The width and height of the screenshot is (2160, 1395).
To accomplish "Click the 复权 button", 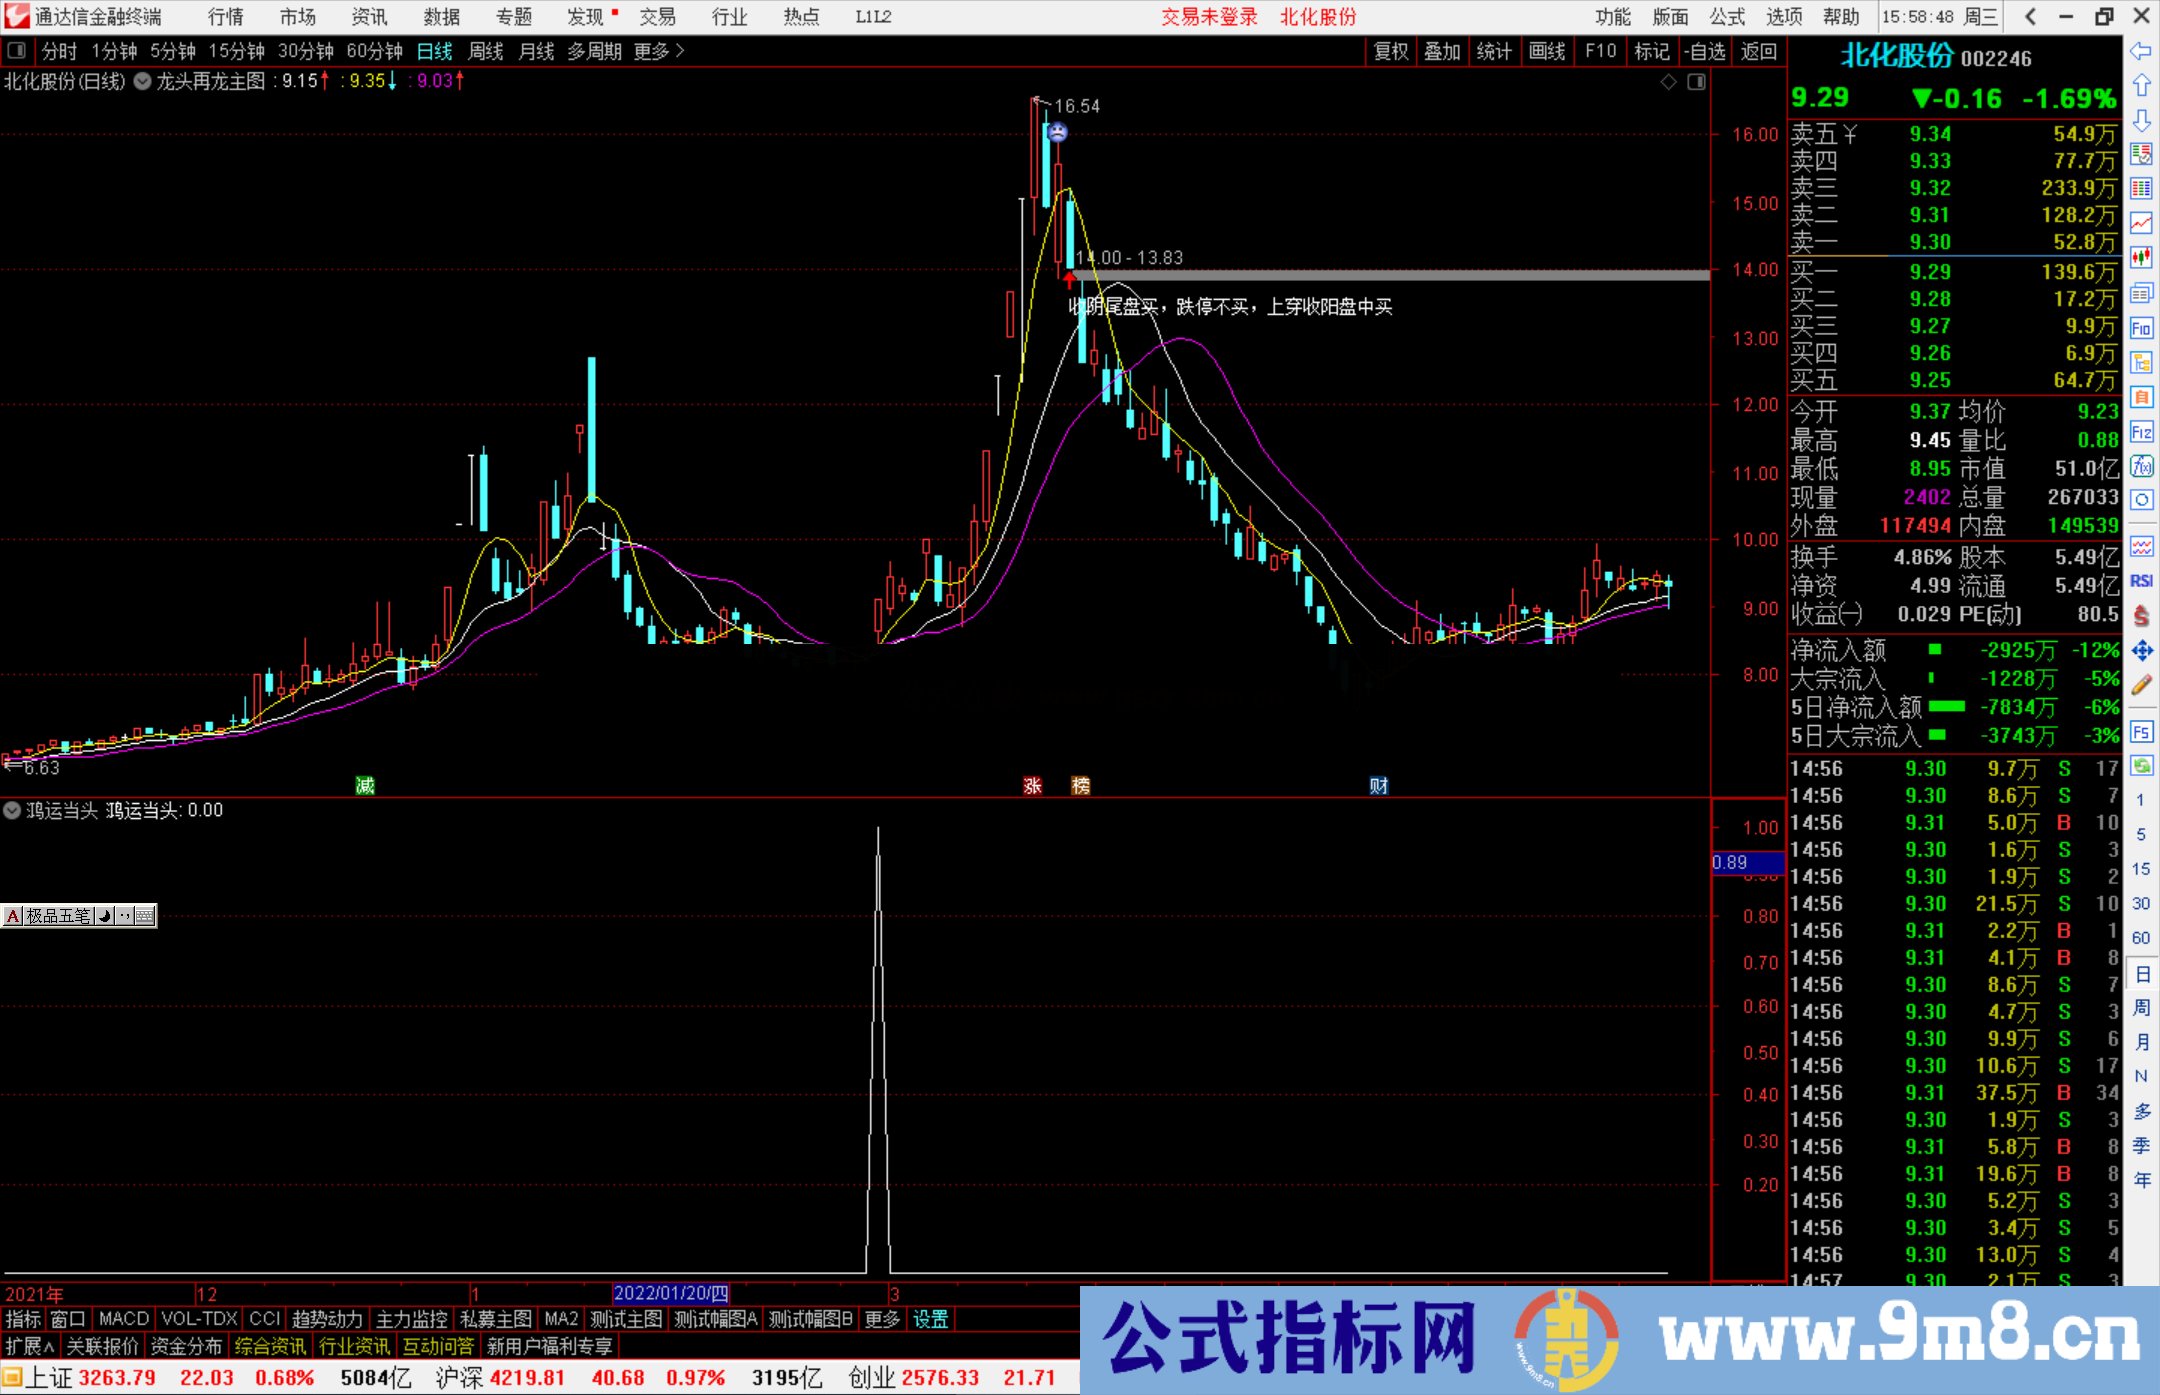I will click(1391, 51).
